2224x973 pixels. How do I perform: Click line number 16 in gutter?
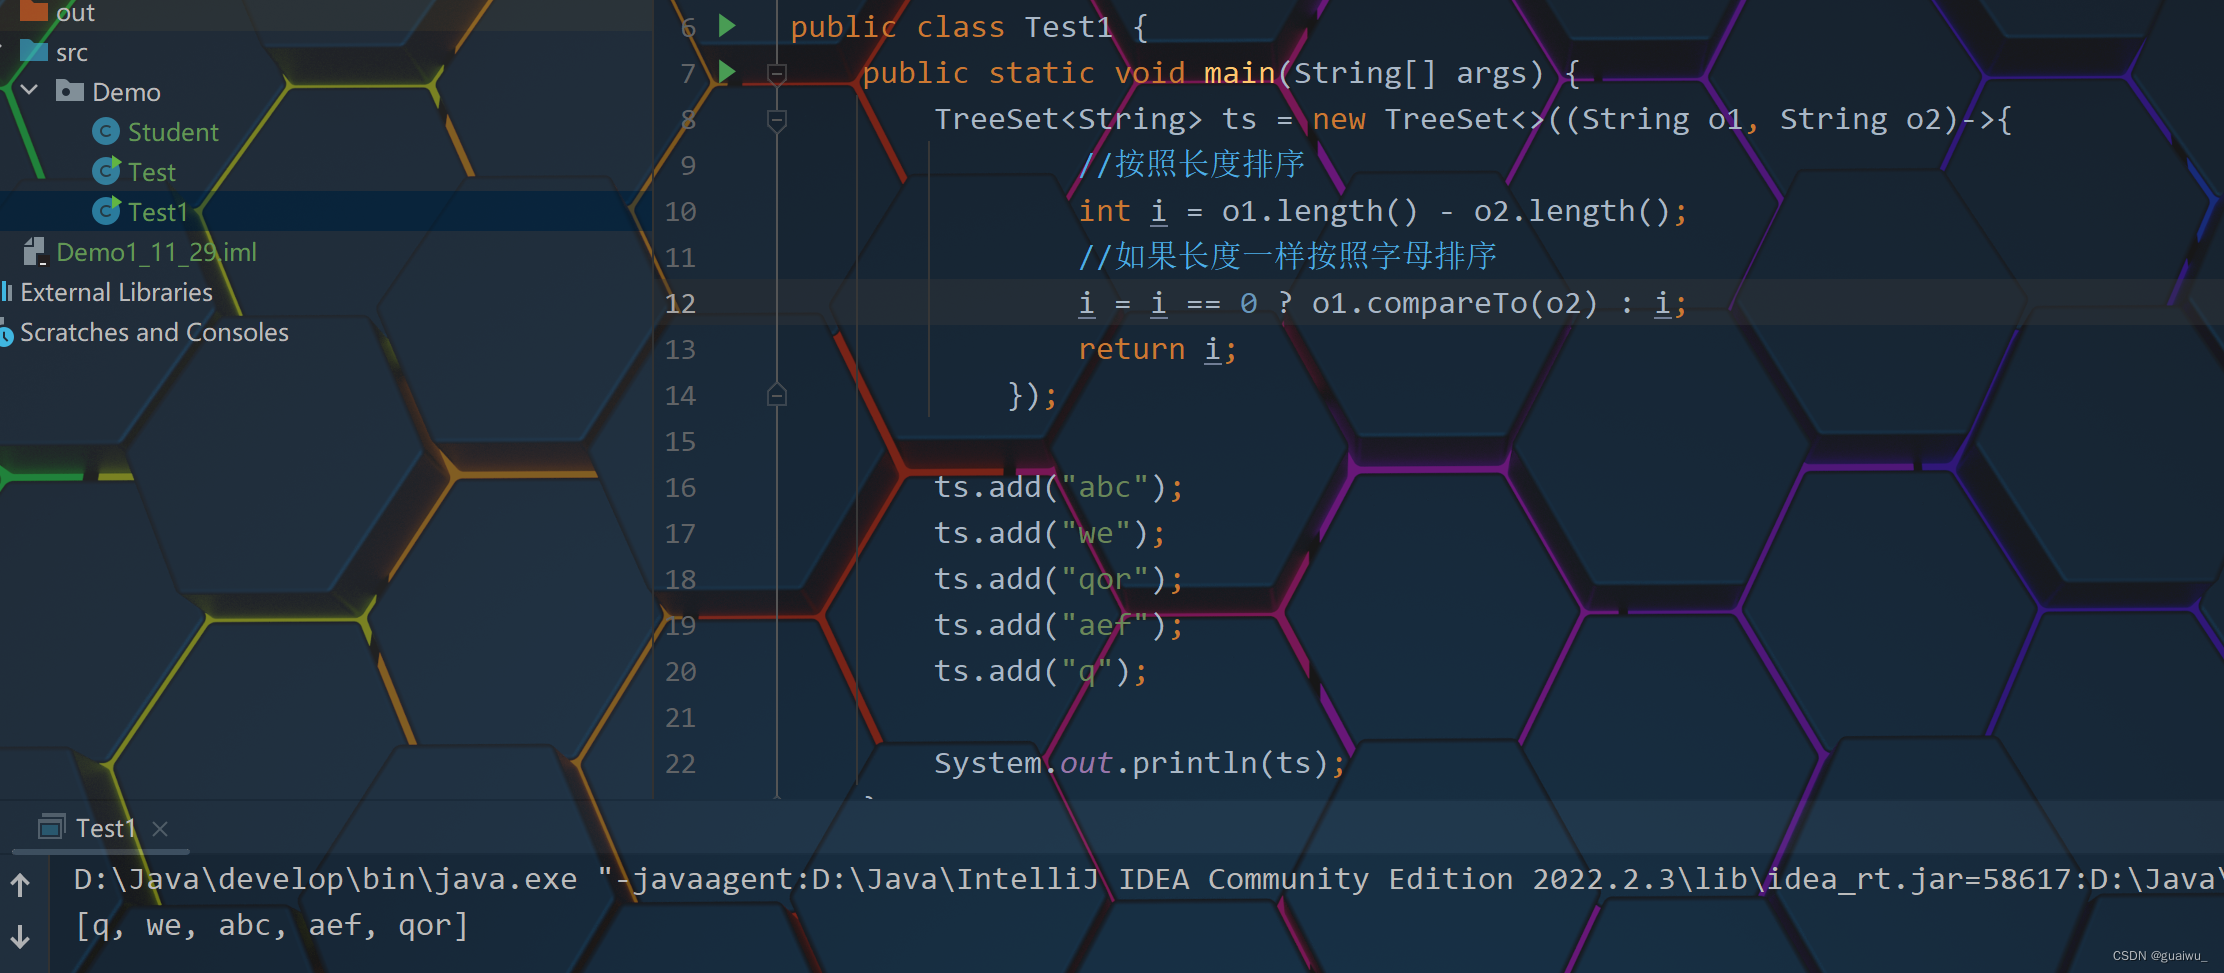[680, 487]
